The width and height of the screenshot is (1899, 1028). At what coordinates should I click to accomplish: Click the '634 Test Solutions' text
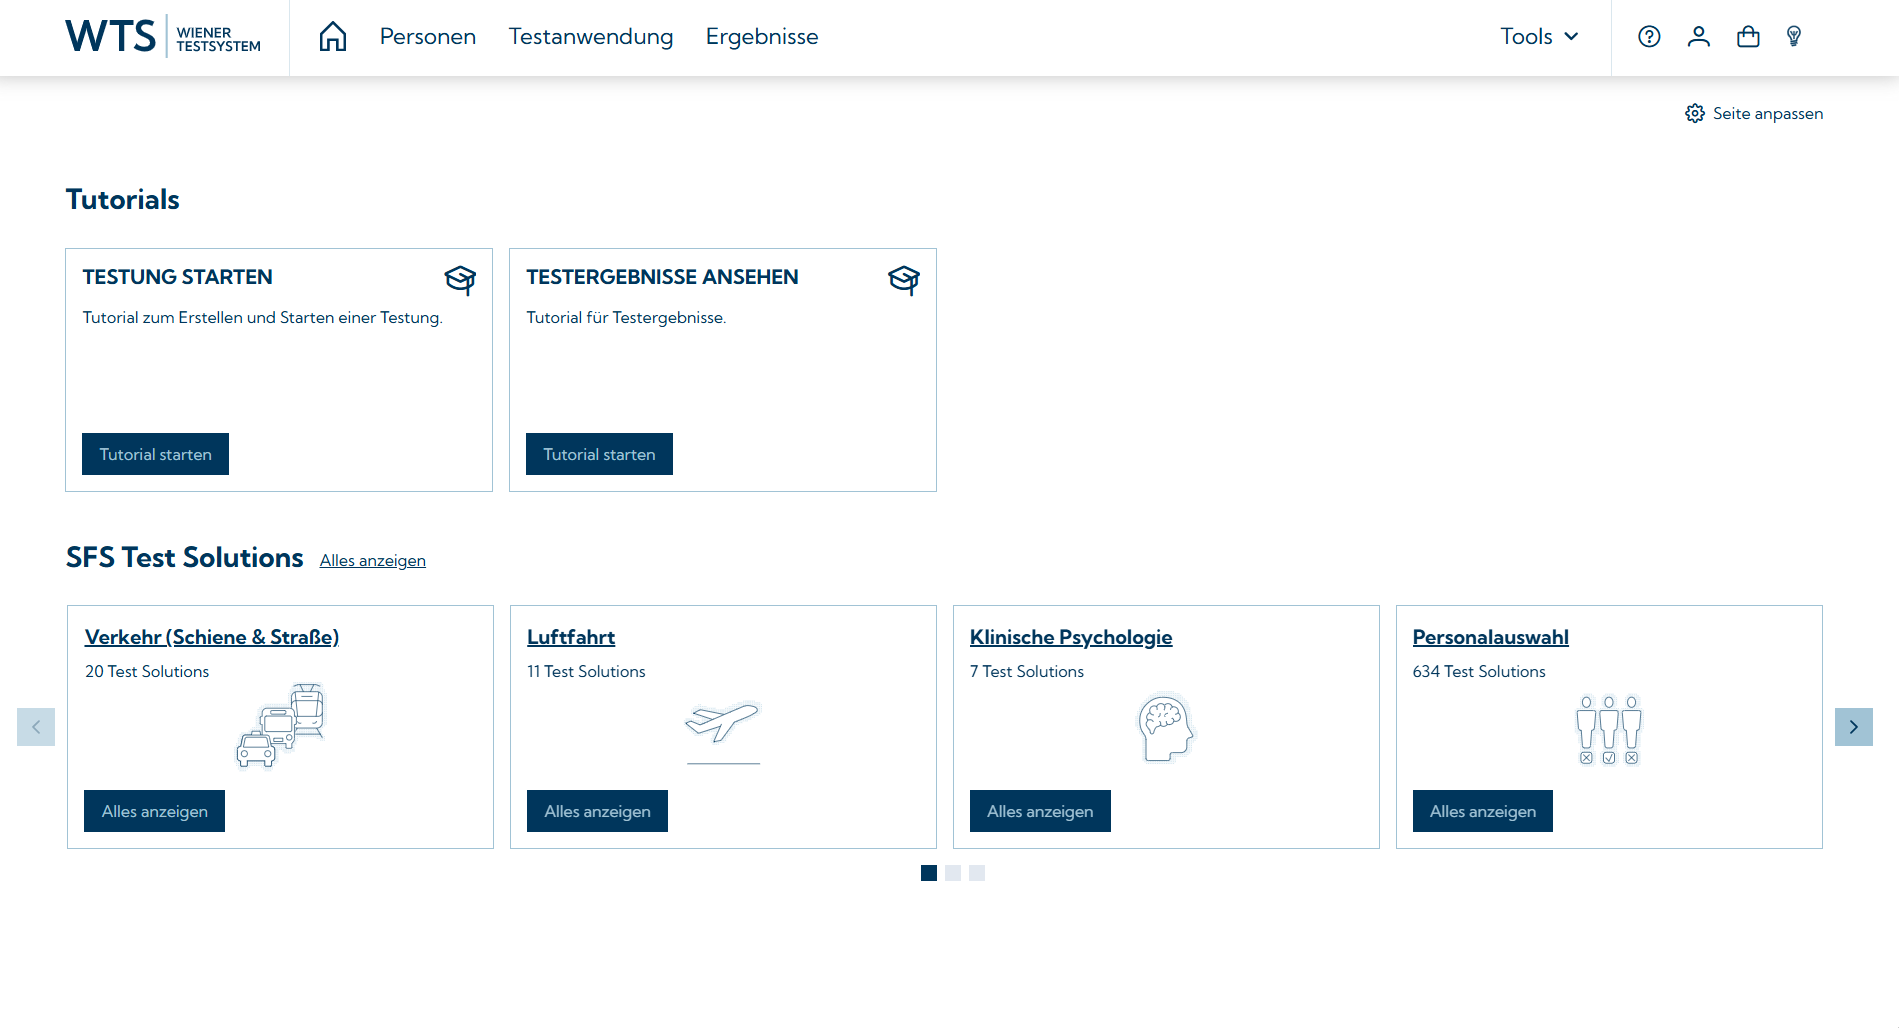1480,672
